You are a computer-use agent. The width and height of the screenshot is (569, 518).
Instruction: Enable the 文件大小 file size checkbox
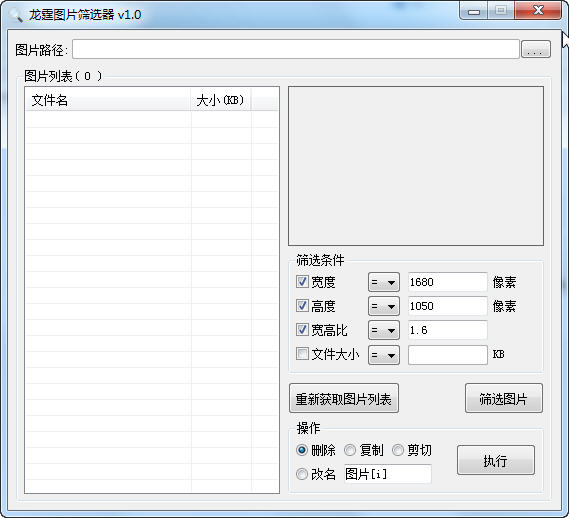click(302, 354)
